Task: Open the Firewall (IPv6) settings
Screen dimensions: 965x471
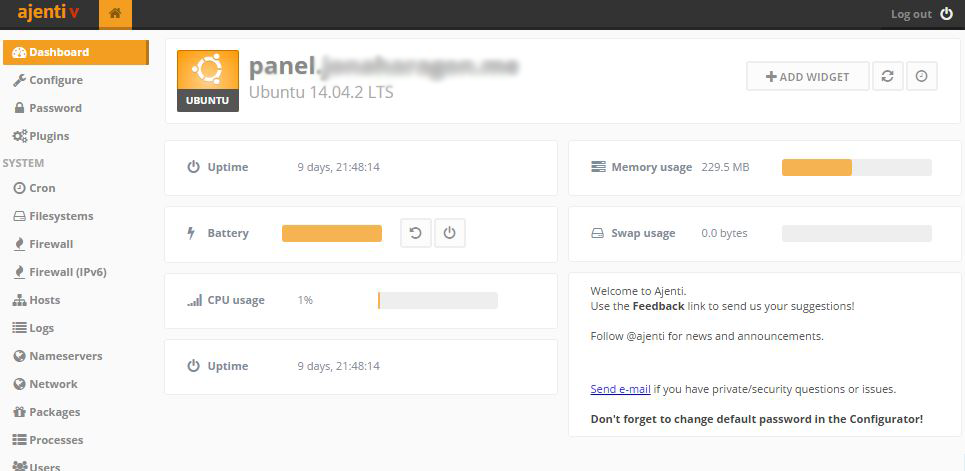Action: [67, 272]
